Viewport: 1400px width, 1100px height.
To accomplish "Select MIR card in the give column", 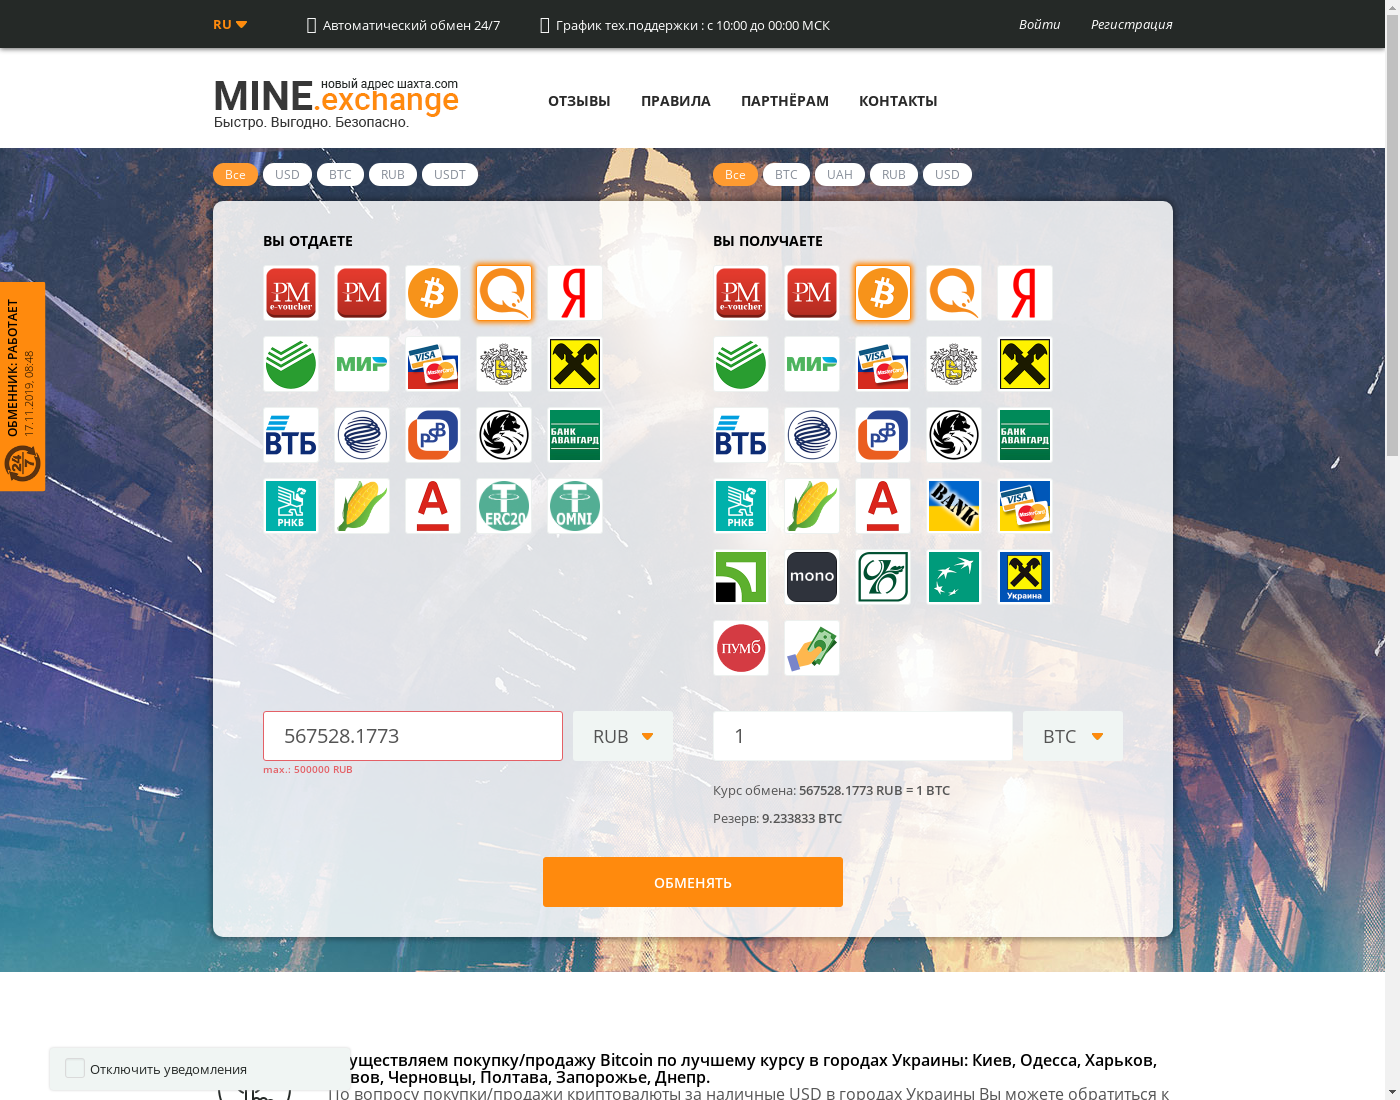I will tap(362, 364).
